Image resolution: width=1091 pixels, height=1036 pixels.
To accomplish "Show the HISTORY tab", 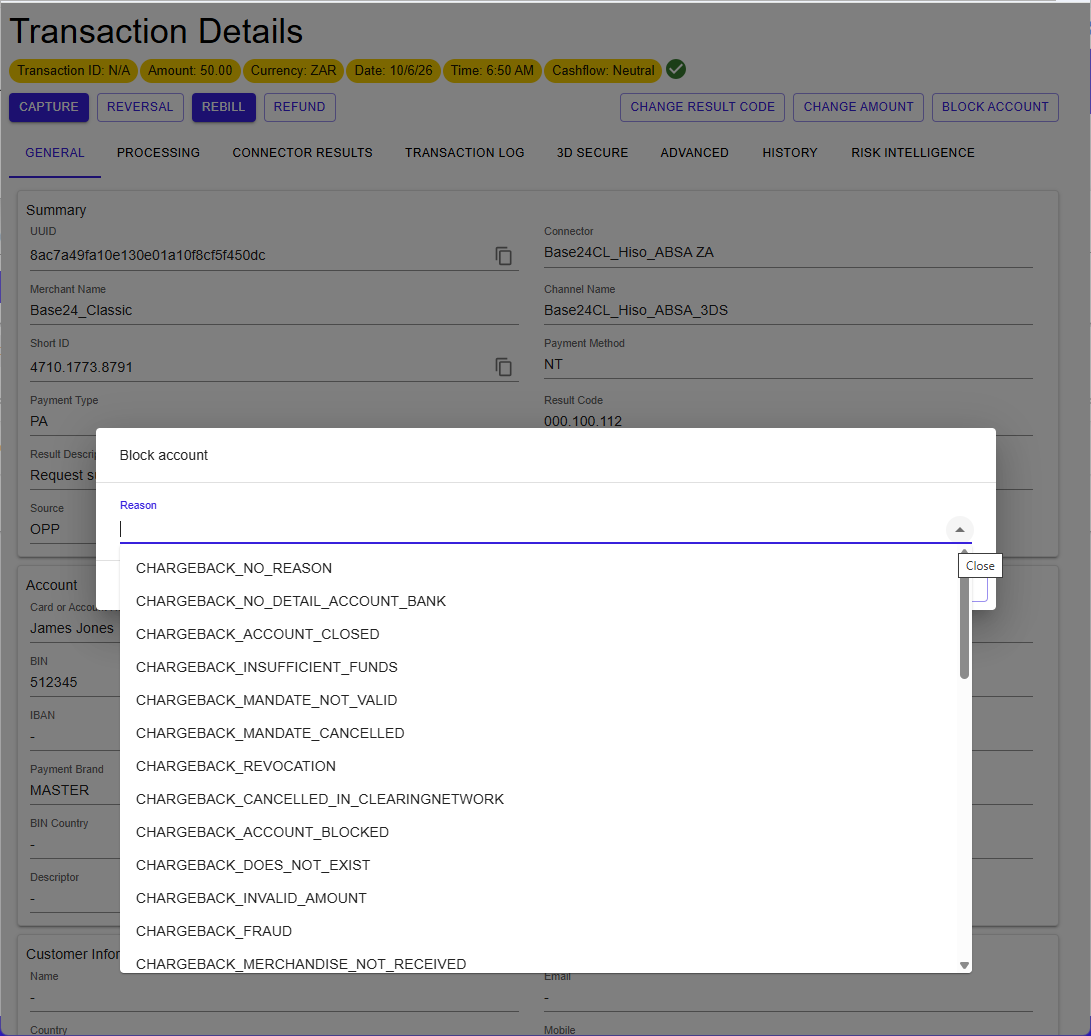I will 790,153.
